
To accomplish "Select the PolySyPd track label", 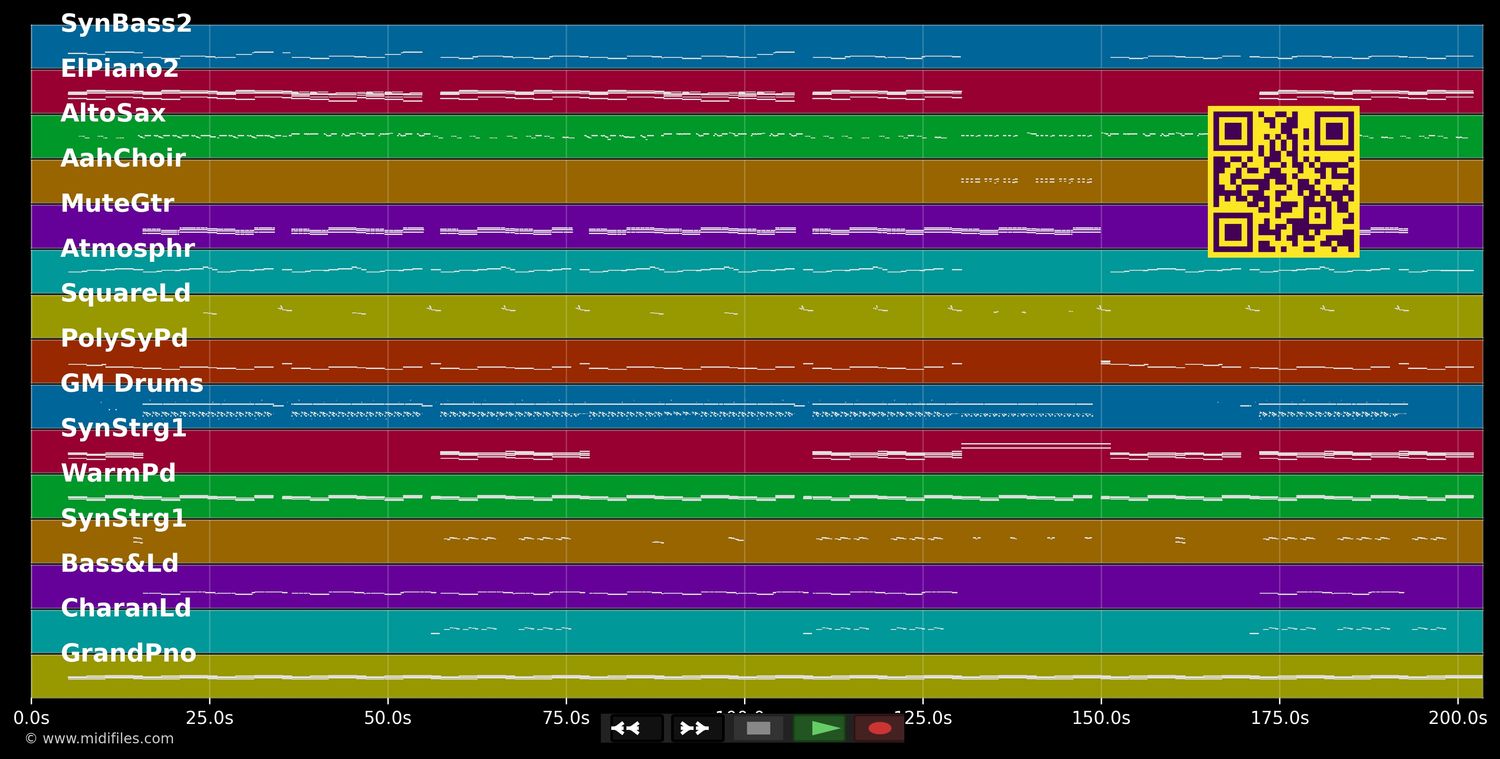I will click(x=124, y=339).
